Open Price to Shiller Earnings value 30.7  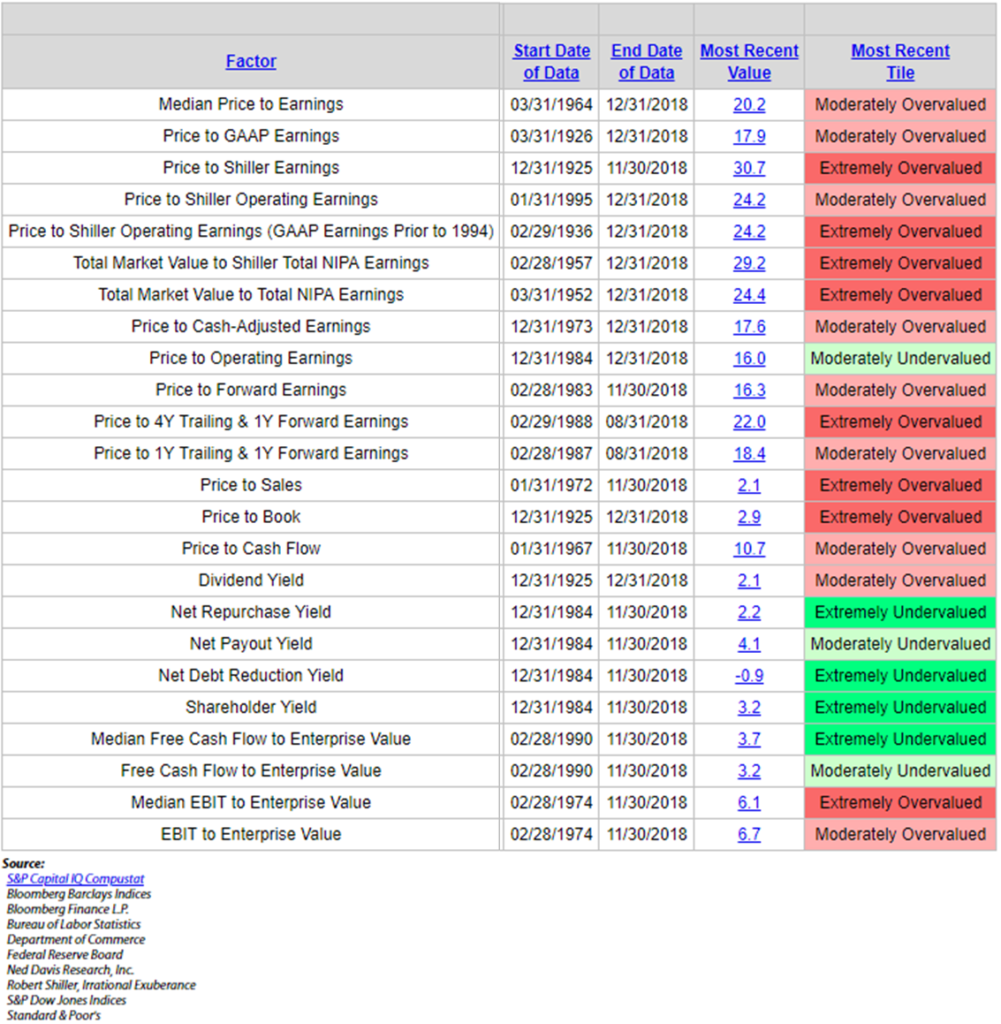[x=749, y=168]
